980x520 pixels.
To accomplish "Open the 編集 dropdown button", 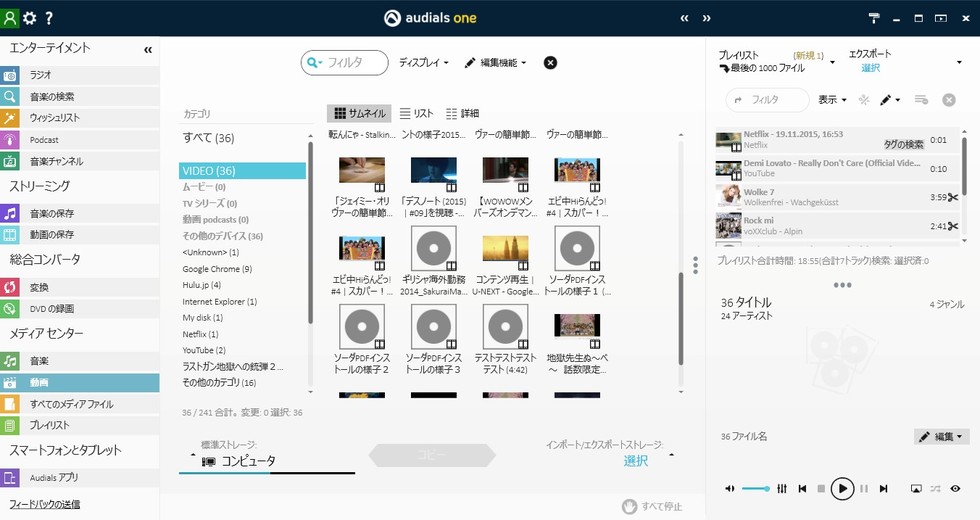I will pos(942,436).
